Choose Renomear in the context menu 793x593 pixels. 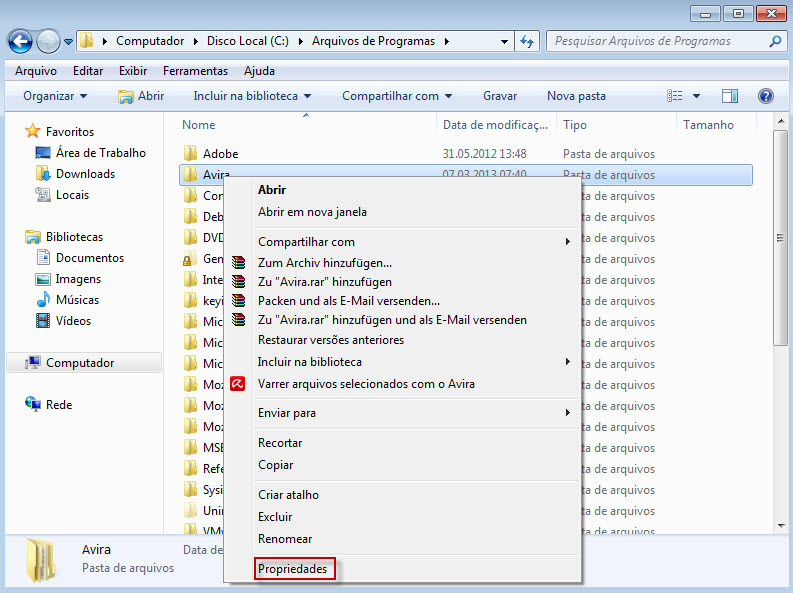point(285,539)
